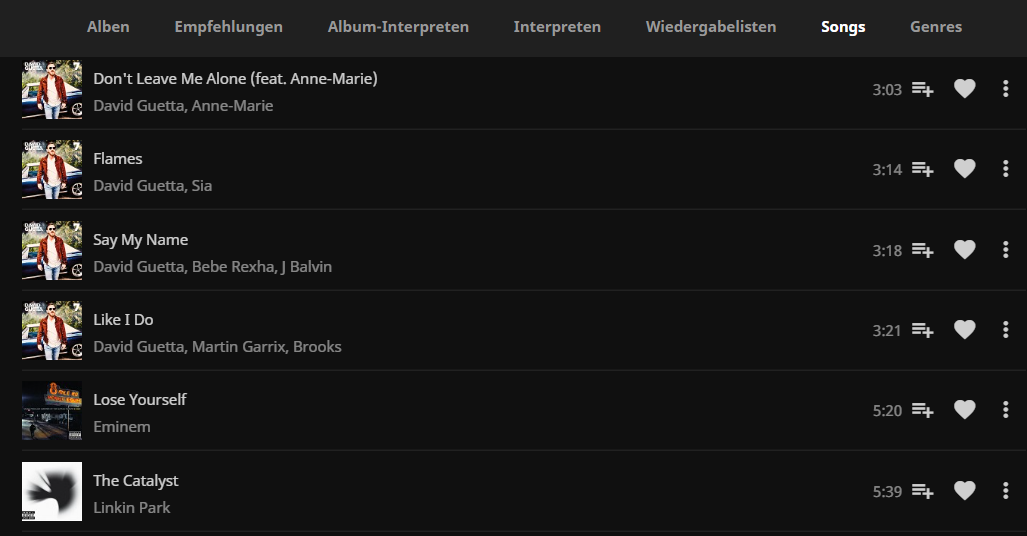Add Don't Leave Me Alone to playlist

922,88
